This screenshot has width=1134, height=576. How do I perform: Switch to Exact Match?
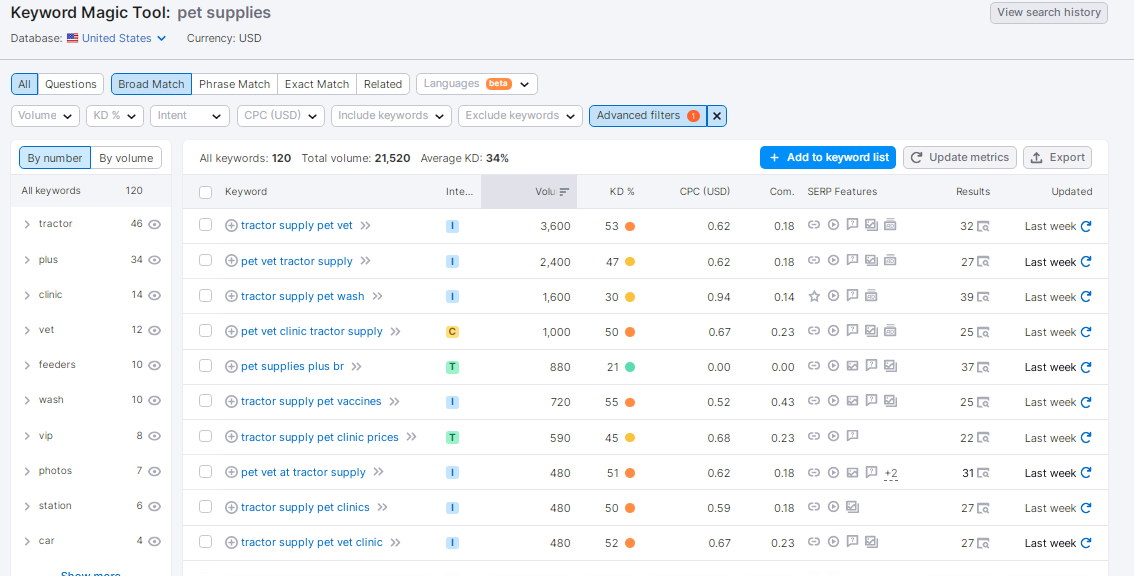(317, 84)
